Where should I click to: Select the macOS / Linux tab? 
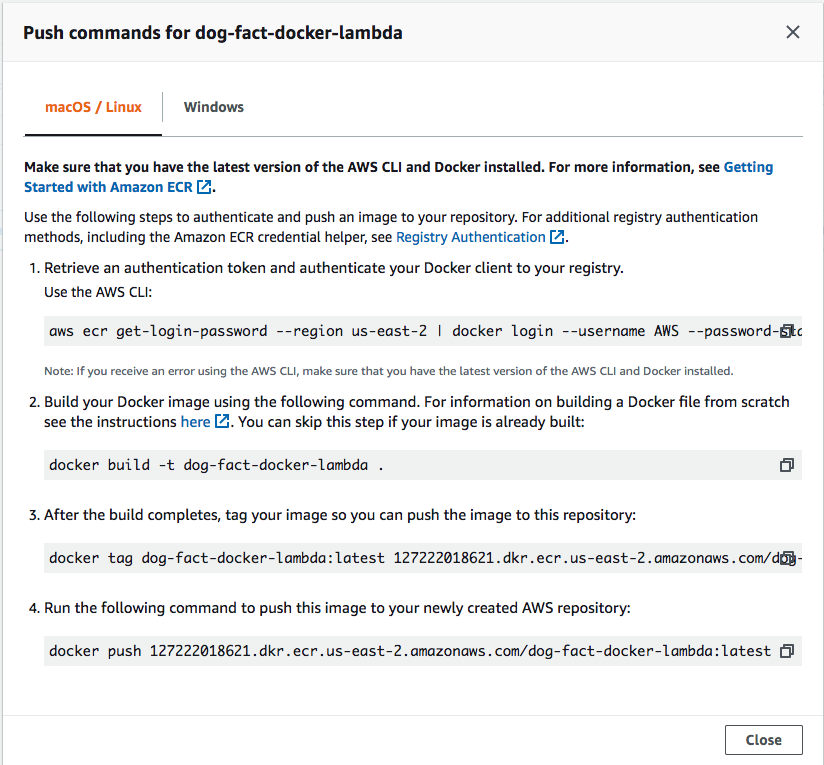click(x=93, y=107)
